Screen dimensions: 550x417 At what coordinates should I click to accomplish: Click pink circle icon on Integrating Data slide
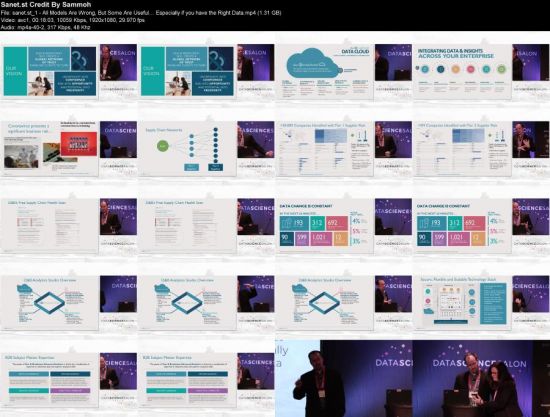(x=470, y=69)
